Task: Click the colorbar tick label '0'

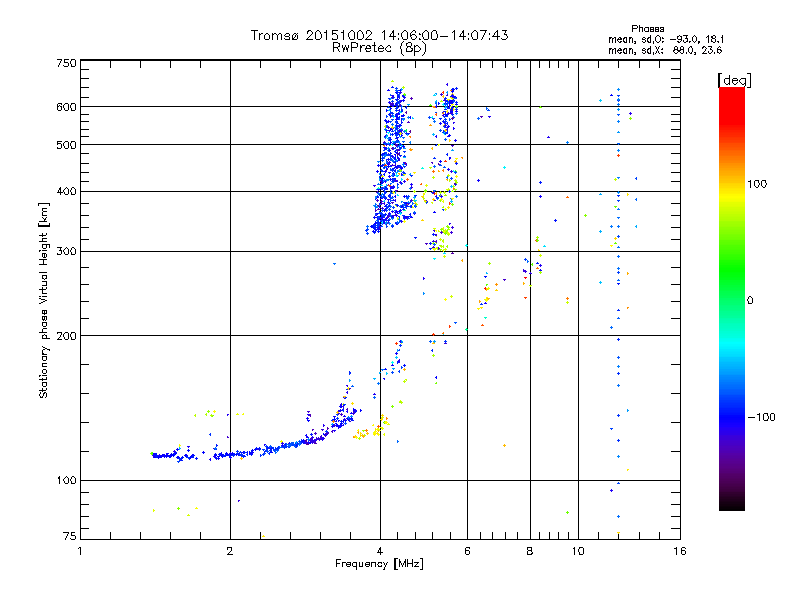Action: coord(750,301)
